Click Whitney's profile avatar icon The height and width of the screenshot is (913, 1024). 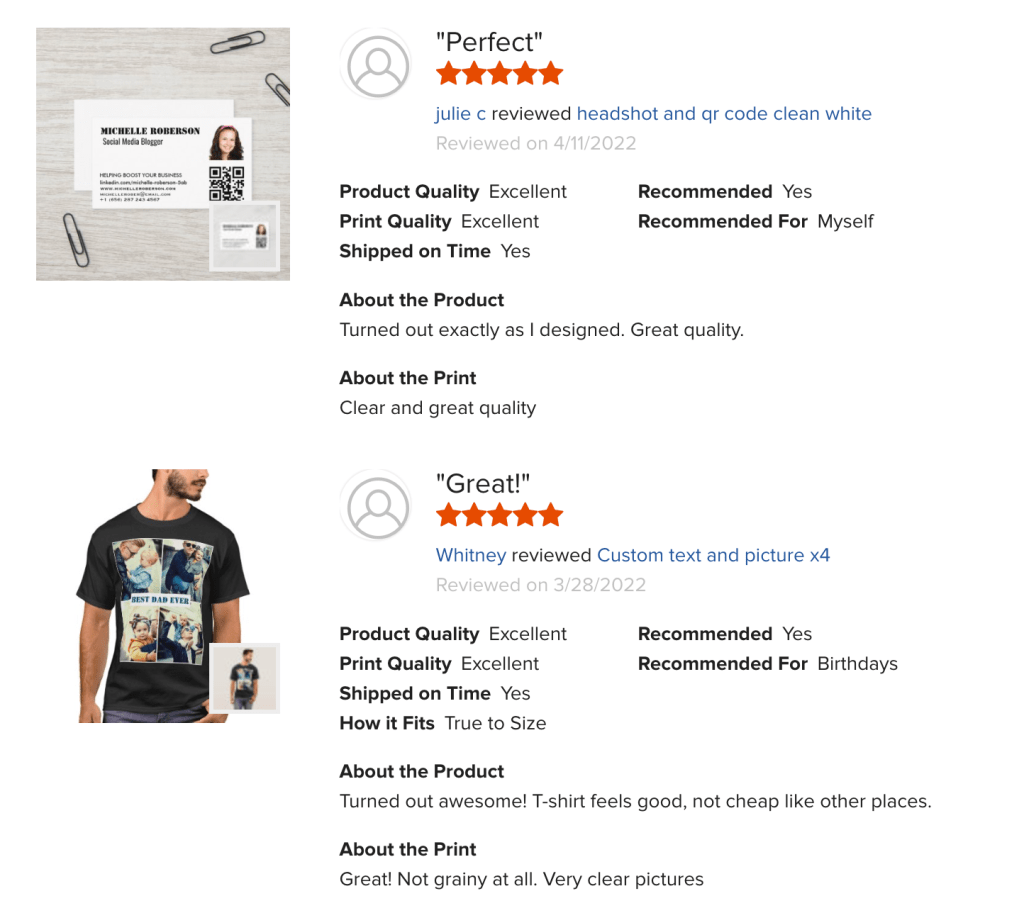377,507
